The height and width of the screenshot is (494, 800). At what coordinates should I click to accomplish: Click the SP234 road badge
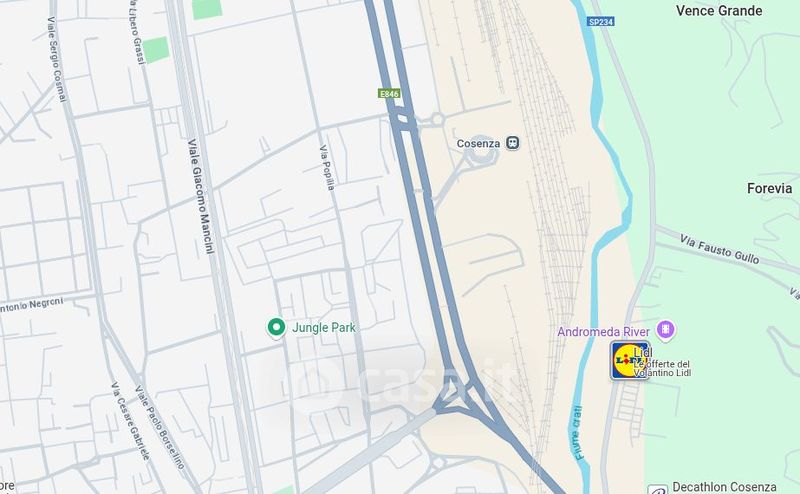(x=601, y=21)
